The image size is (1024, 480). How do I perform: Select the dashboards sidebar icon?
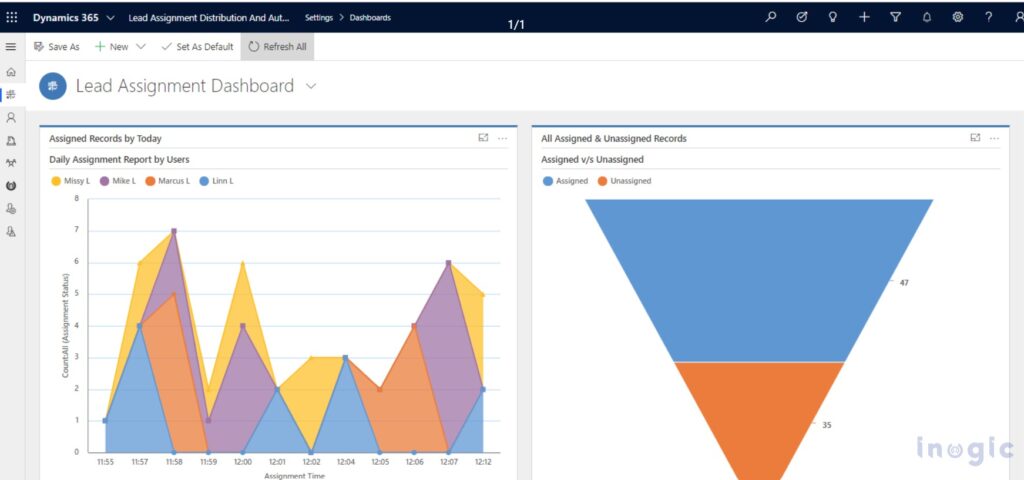coord(10,95)
